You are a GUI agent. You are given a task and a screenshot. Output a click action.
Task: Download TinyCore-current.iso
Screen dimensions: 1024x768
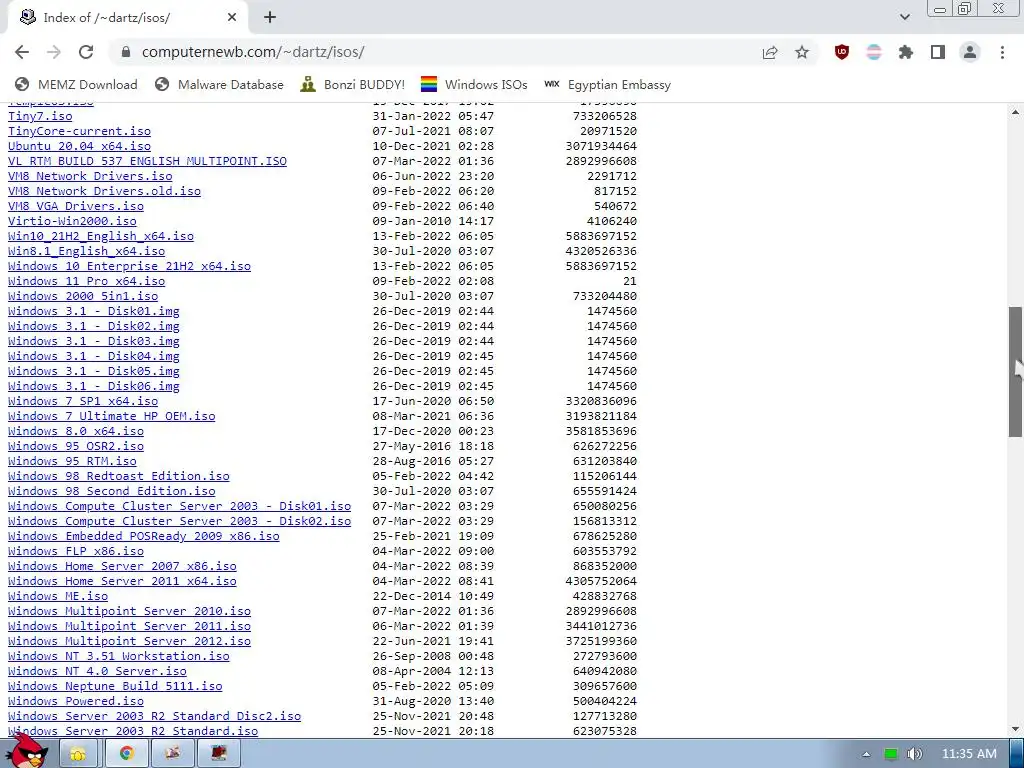79,131
